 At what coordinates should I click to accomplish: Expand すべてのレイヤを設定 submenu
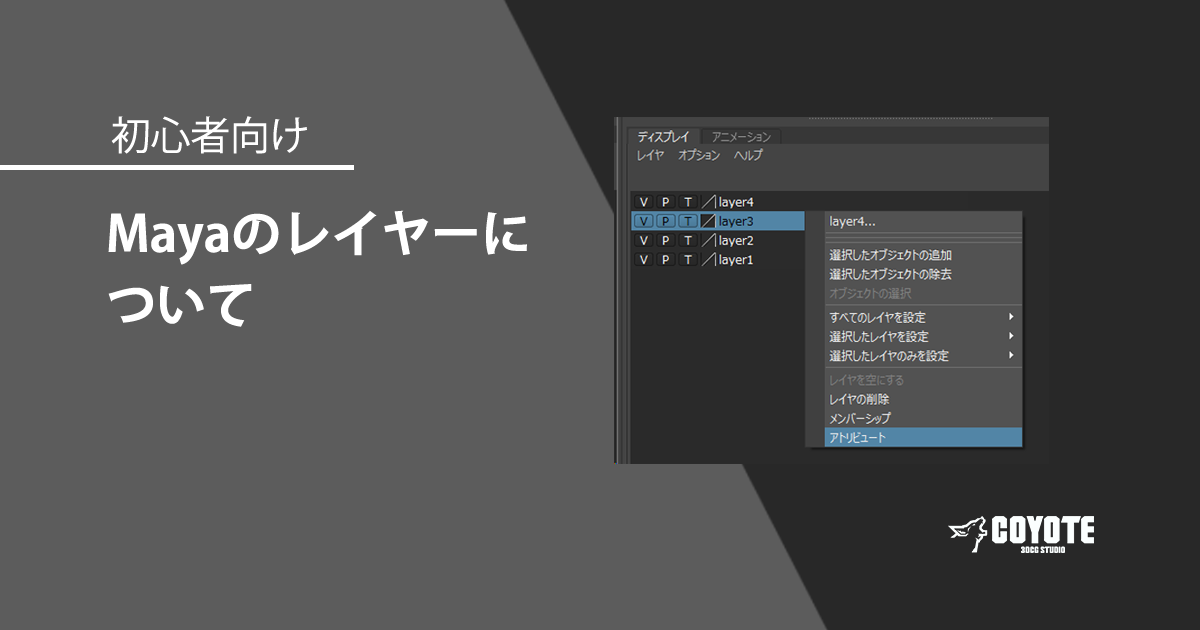point(923,317)
